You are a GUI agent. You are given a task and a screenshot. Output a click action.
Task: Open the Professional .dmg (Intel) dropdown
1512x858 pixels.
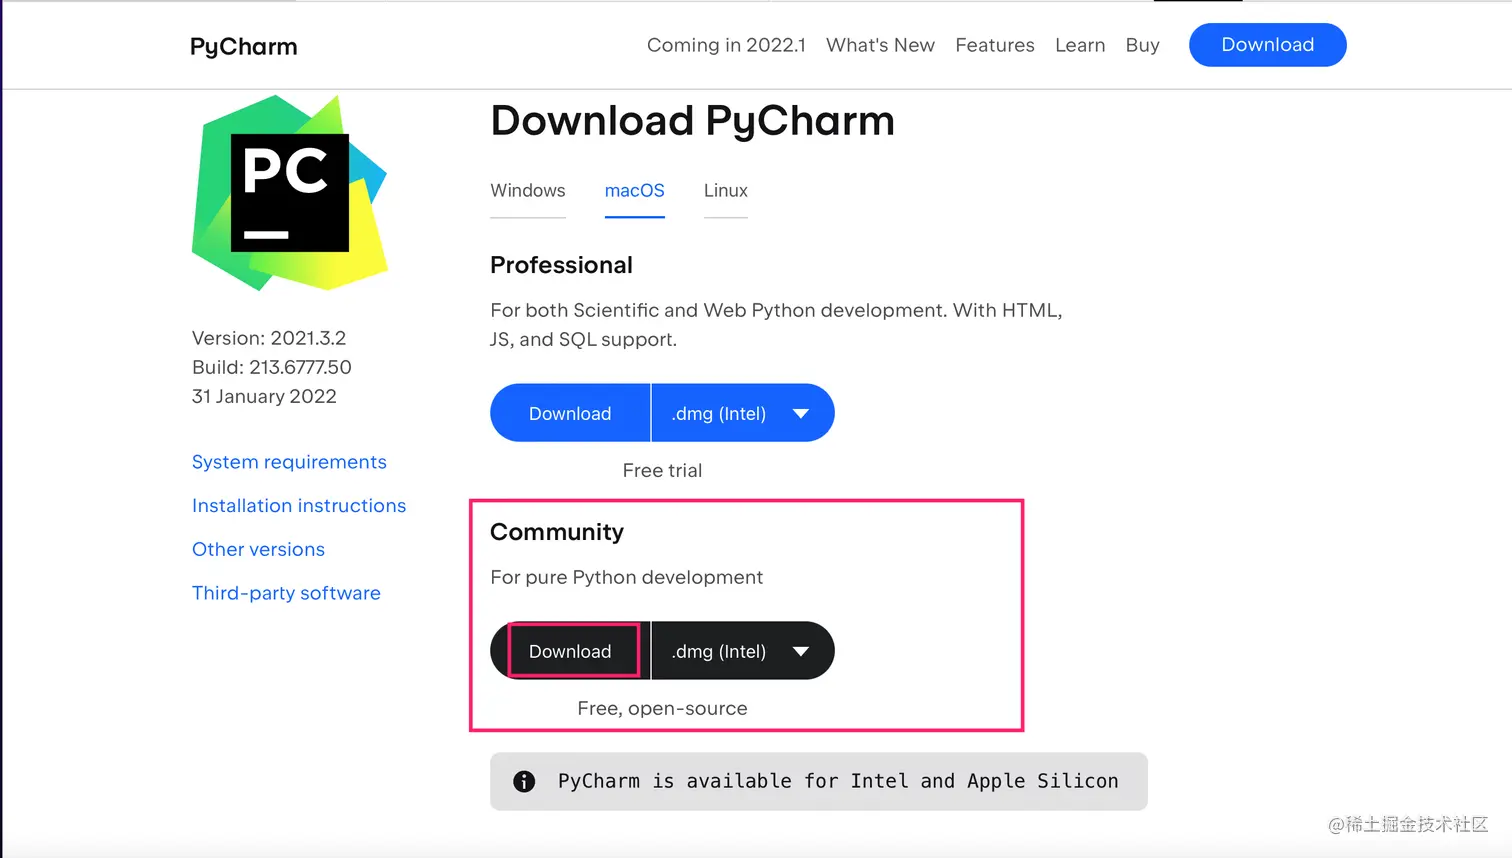742,413
